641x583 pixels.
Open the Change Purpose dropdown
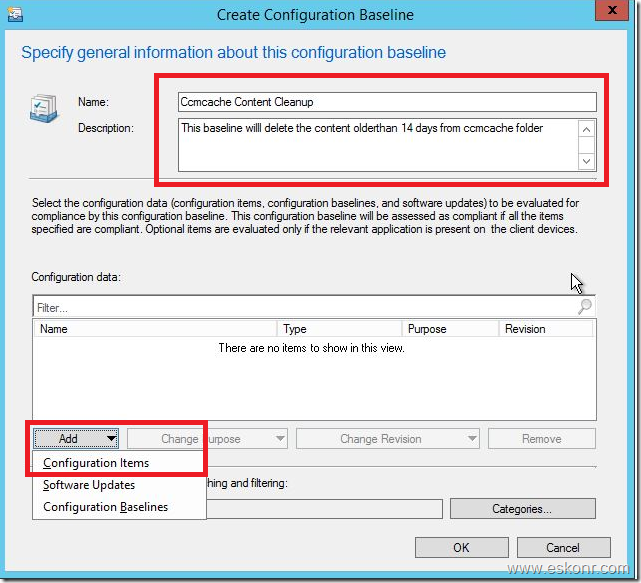[207, 439]
